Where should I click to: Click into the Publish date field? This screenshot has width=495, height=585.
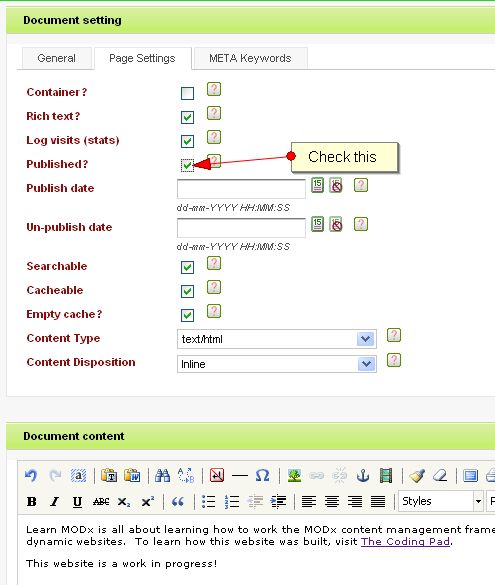click(241, 189)
